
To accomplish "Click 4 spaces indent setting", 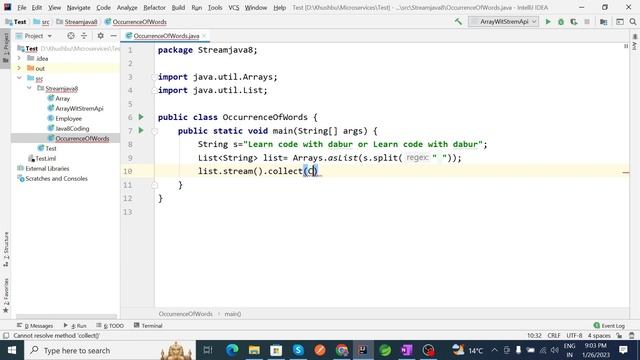I will (x=599, y=336).
